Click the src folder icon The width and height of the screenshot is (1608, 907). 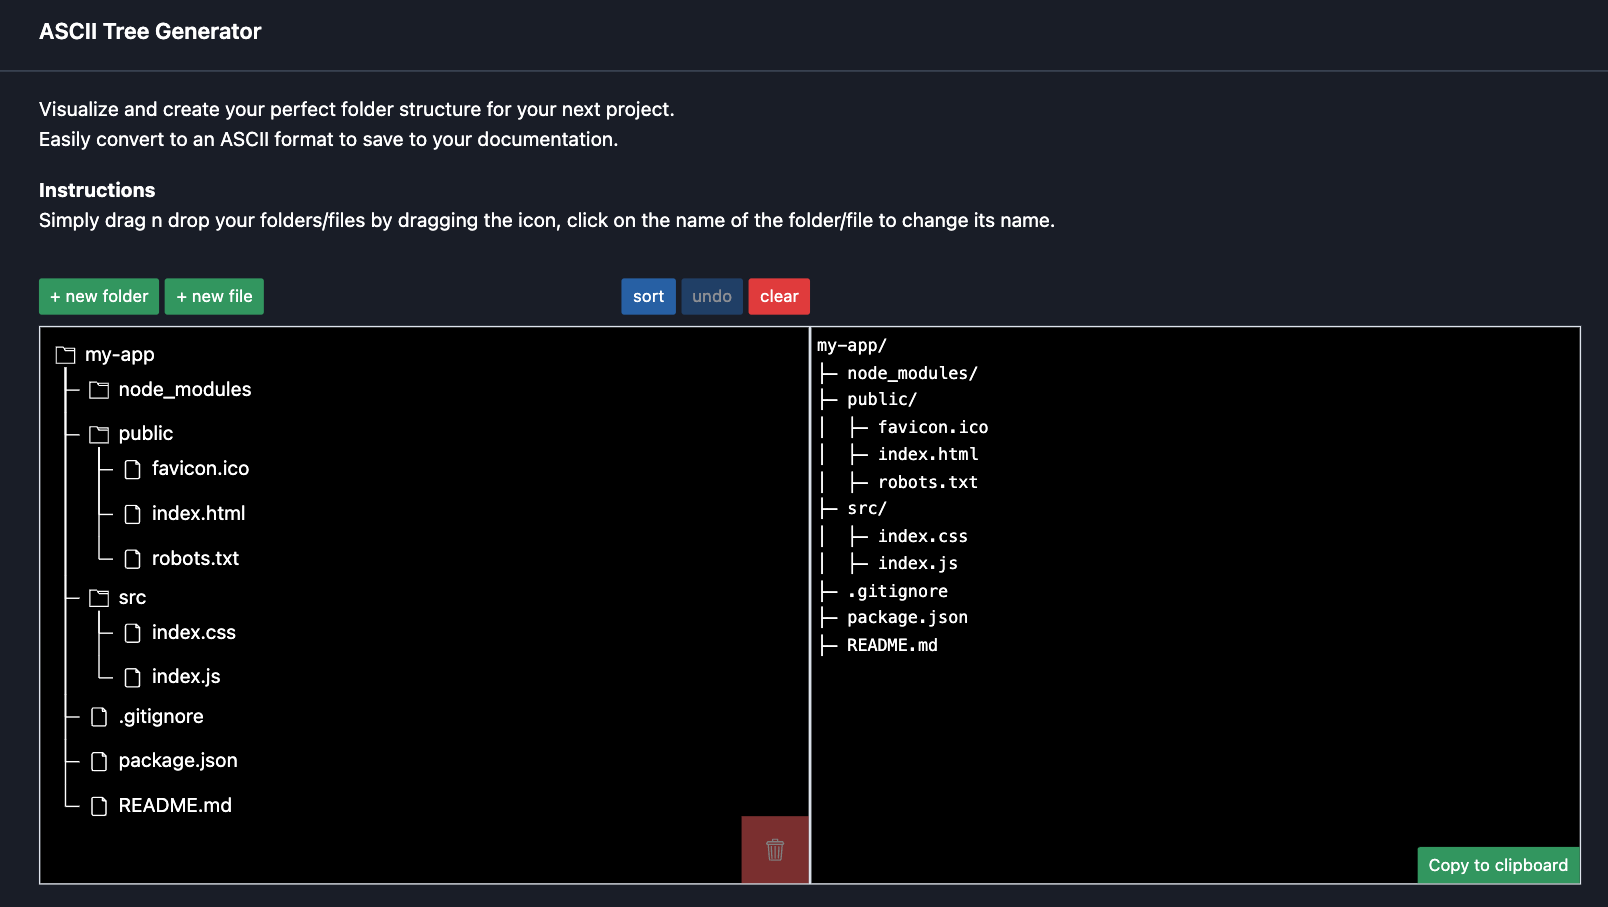click(x=99, y=598)
